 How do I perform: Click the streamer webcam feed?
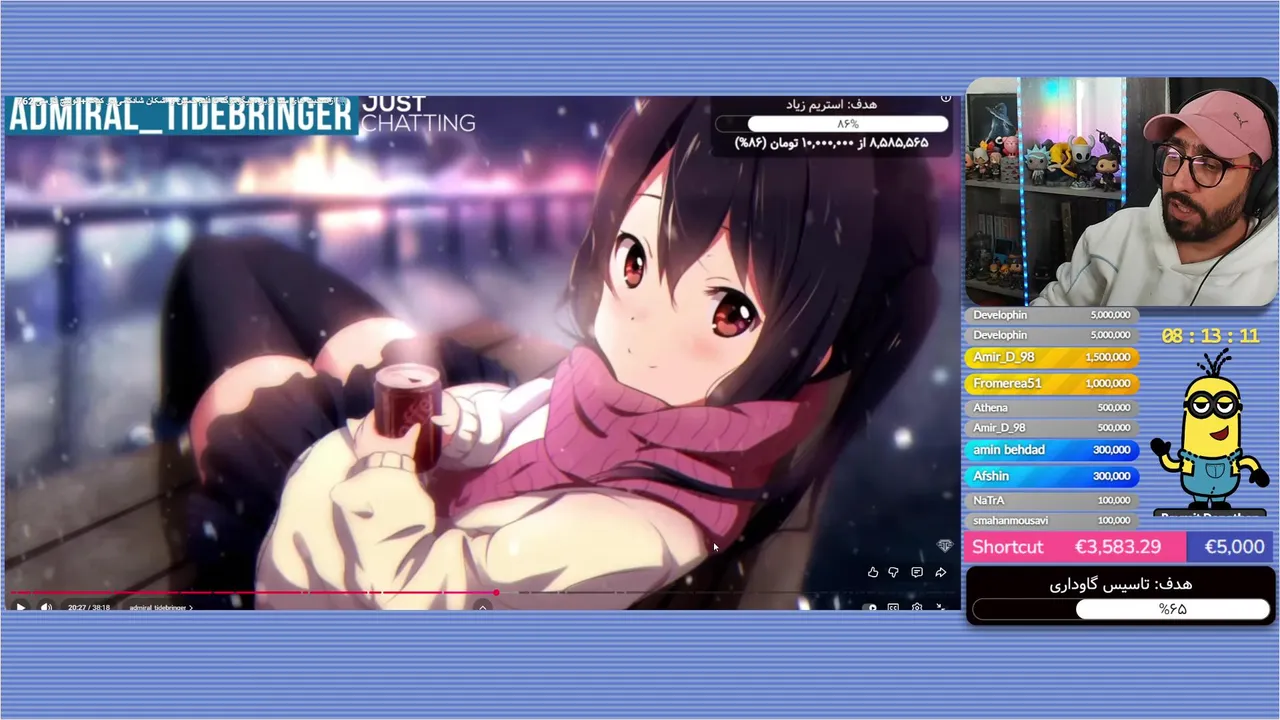tap(1121, 191)
